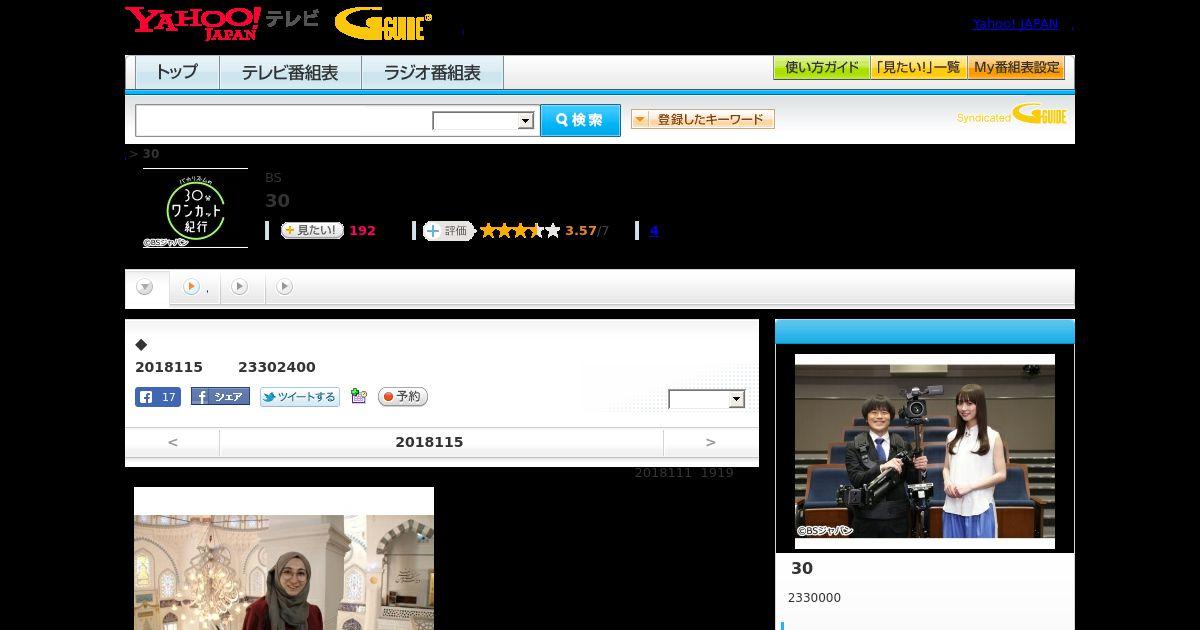The image size is (1200, 630).
Task: Go to next date with > arrow
Action: (x=711, y=442)
